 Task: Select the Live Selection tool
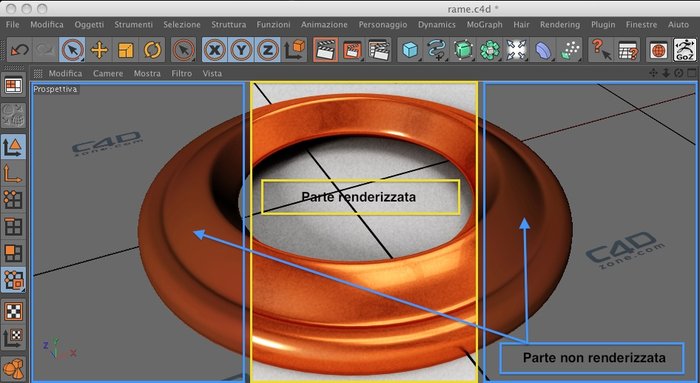pyautogui.click(x=72, y=50)
